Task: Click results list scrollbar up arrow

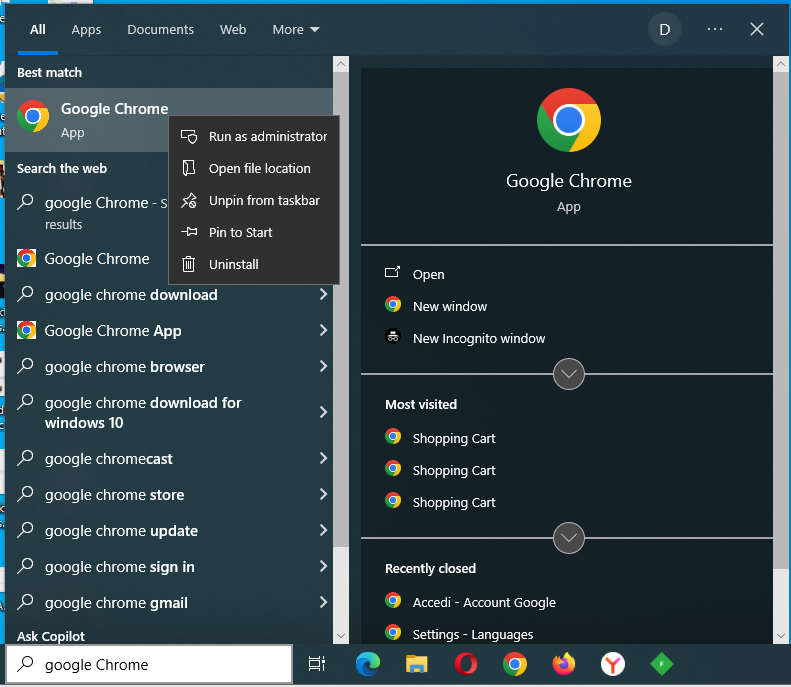Action: tap(341, 64)
